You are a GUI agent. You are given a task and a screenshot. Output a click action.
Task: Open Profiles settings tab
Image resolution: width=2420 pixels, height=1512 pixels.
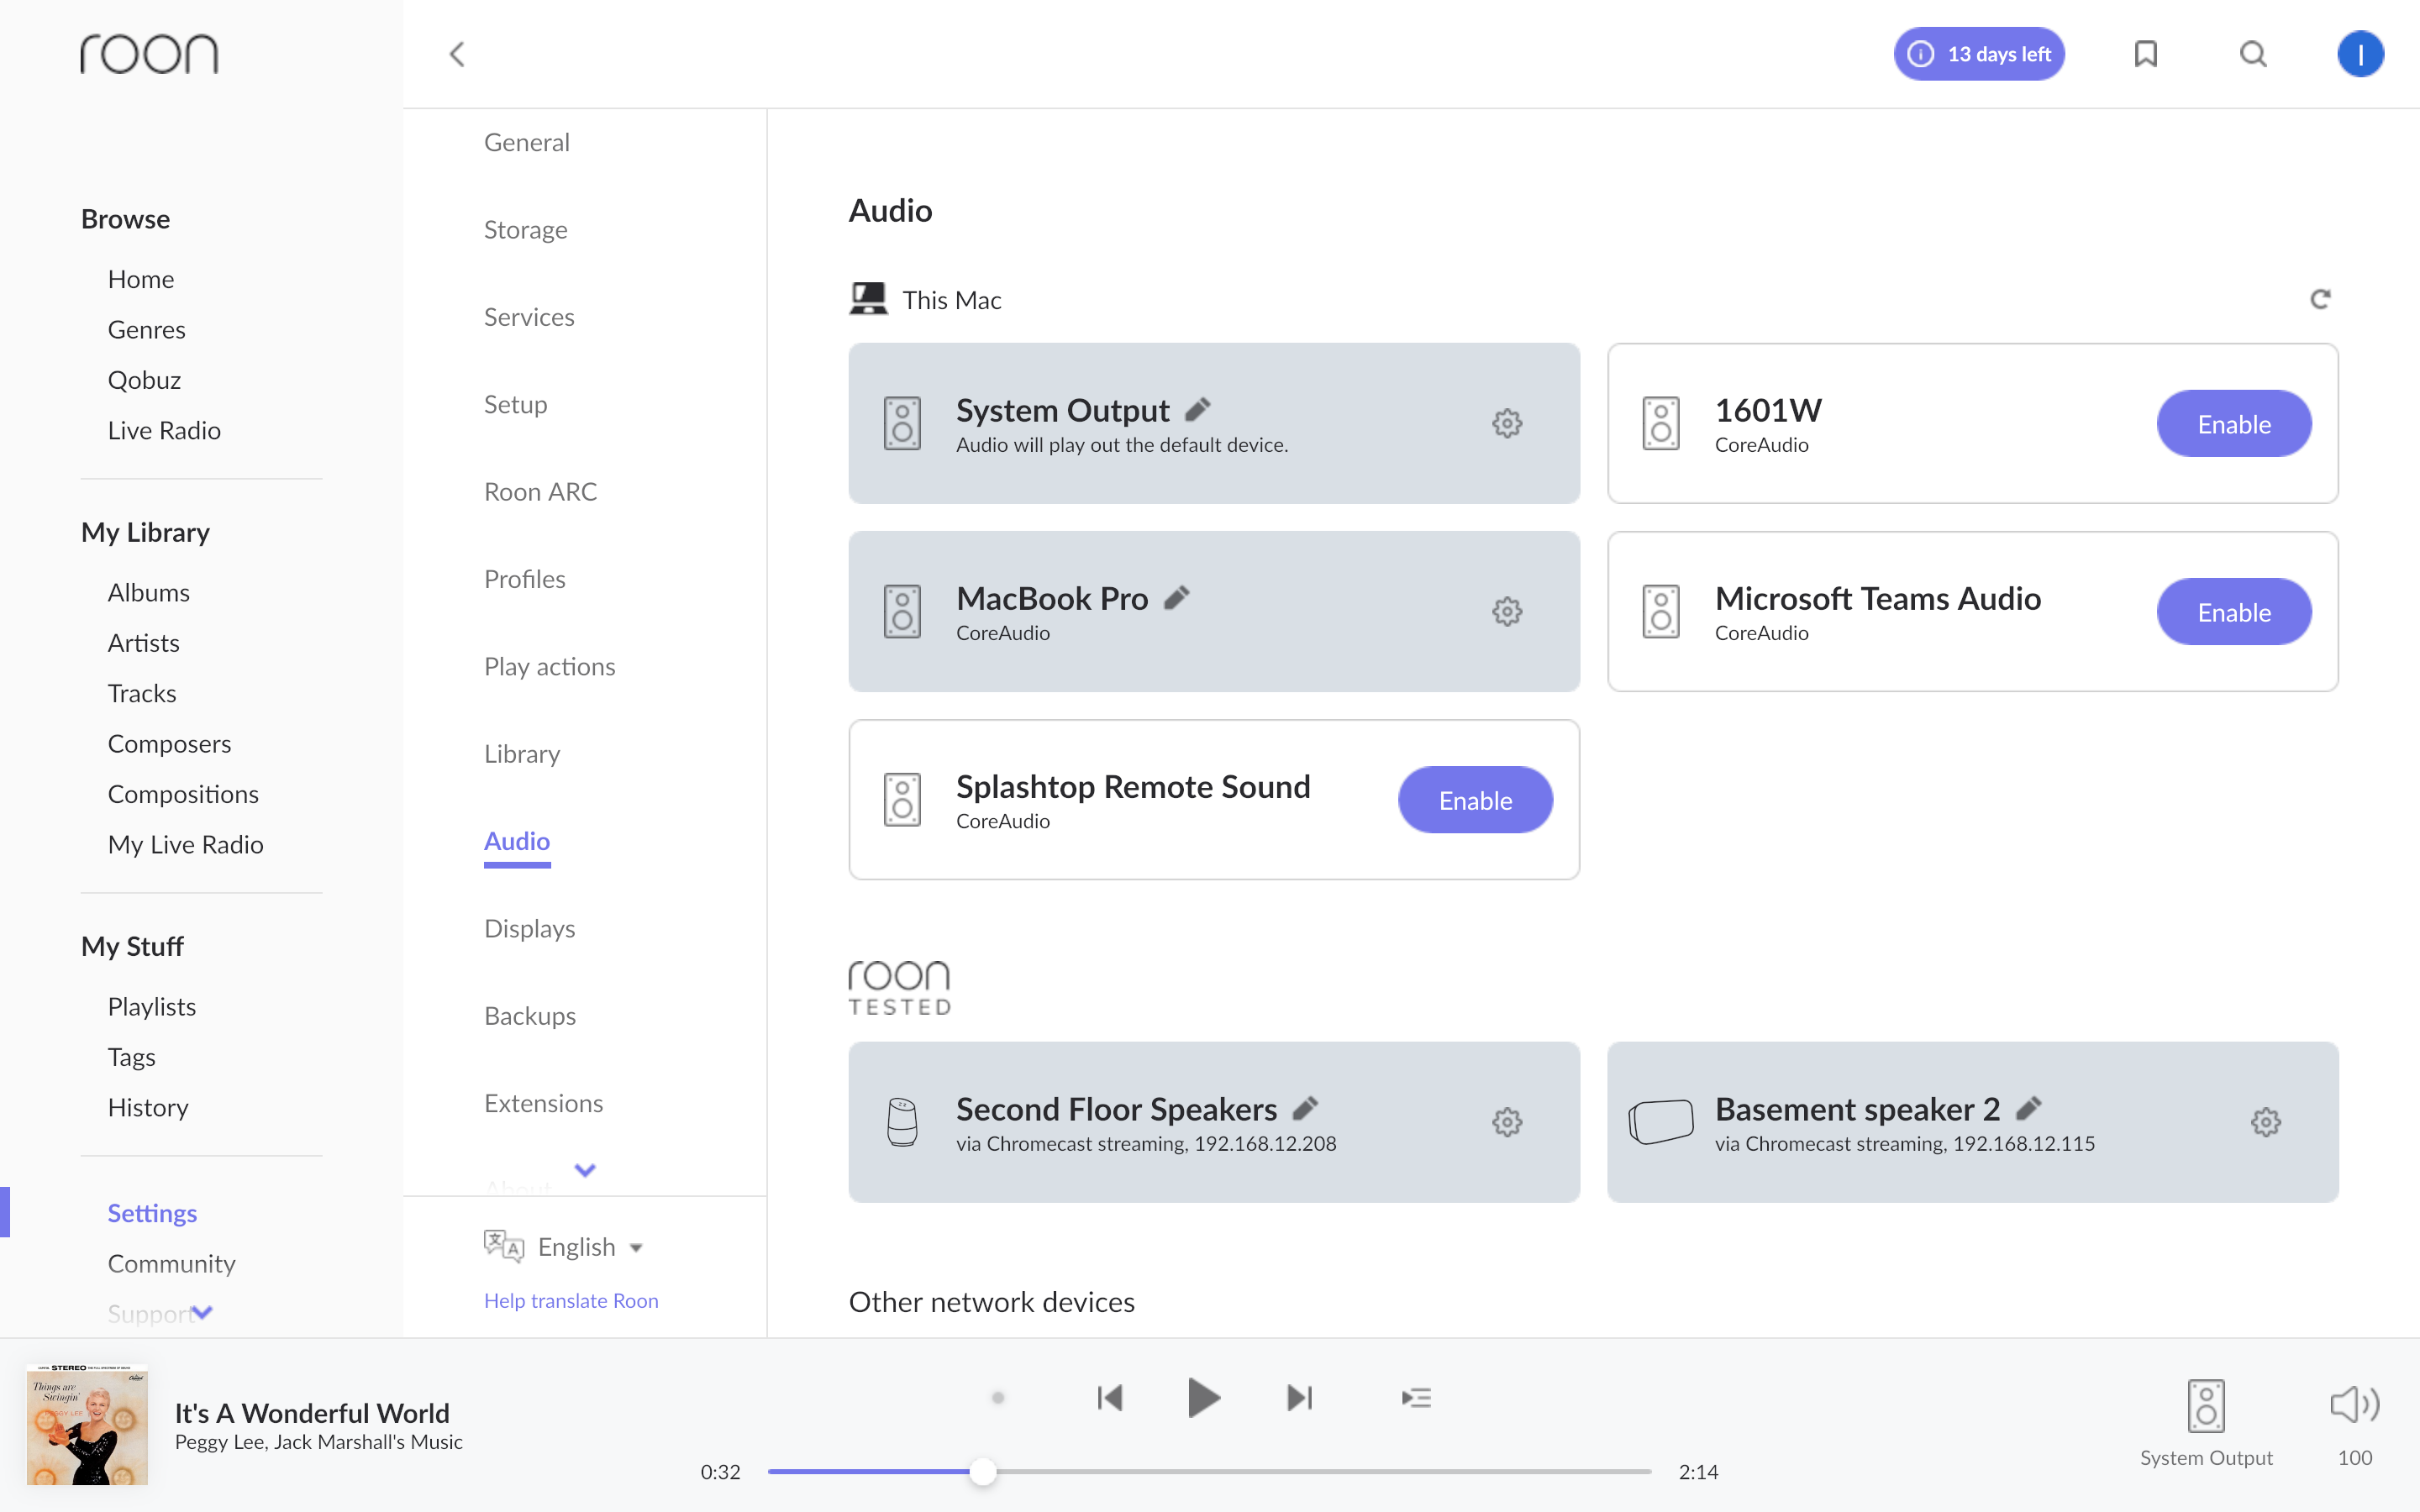(525, 578)
